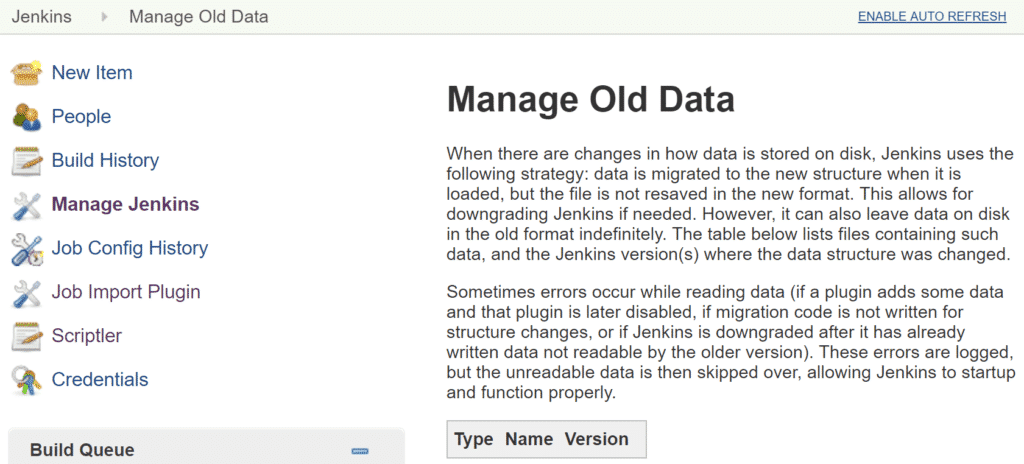
Task: Open the Manage Jenkins link
Action: click(x=125, y=205)
